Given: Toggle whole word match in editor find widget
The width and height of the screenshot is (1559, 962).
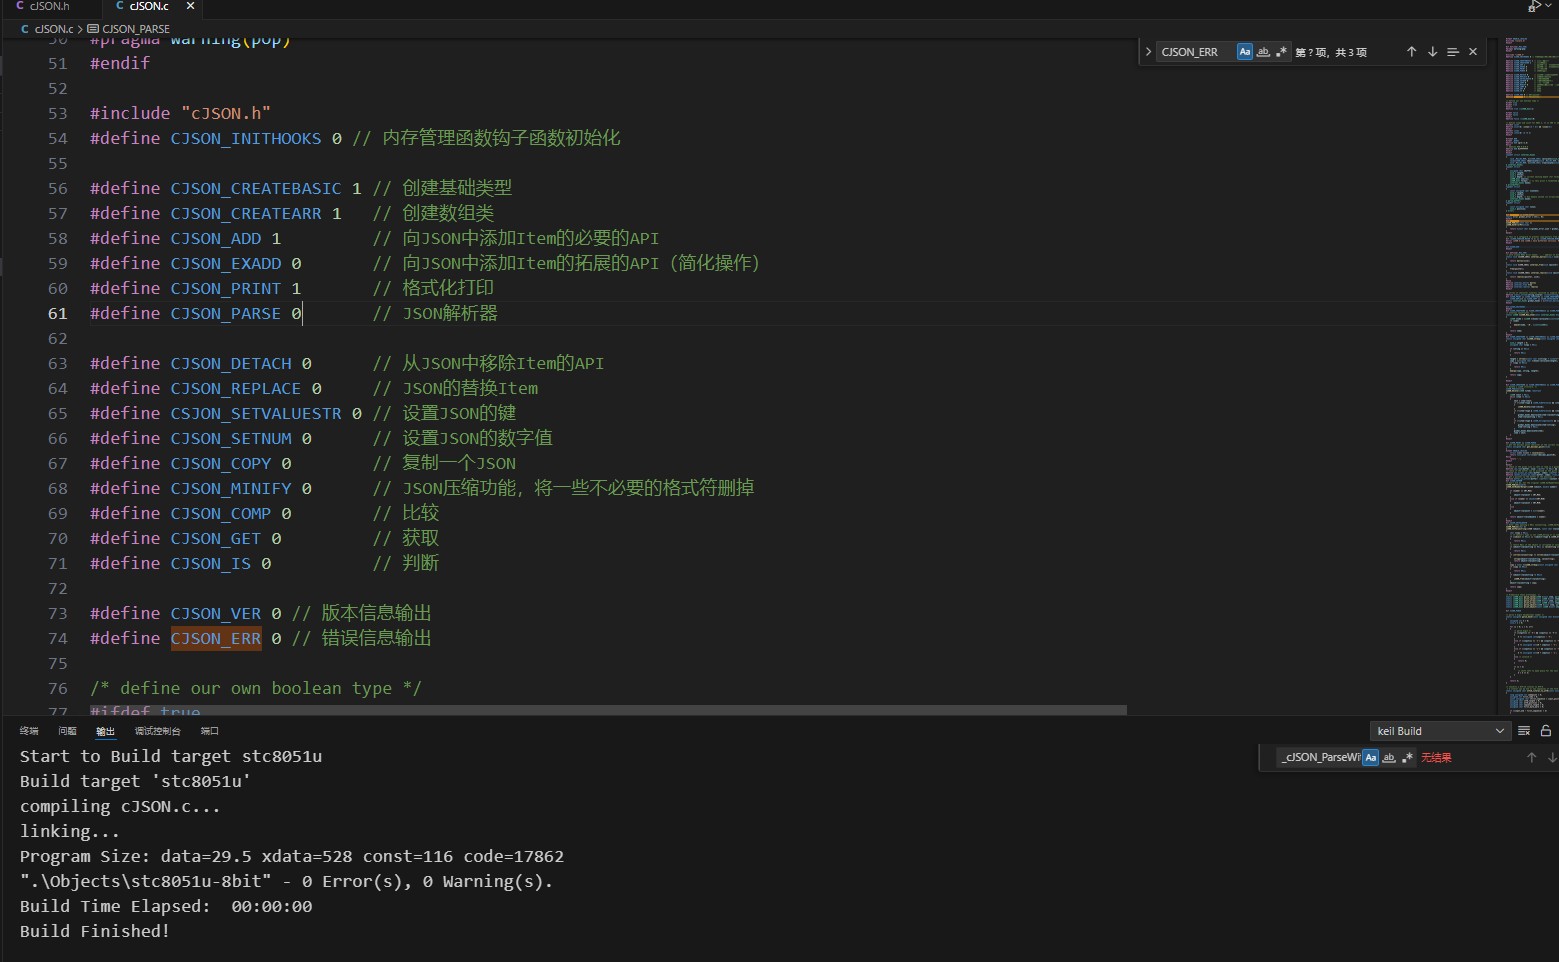Looking at the screenshot, I should click(1263, 52).
